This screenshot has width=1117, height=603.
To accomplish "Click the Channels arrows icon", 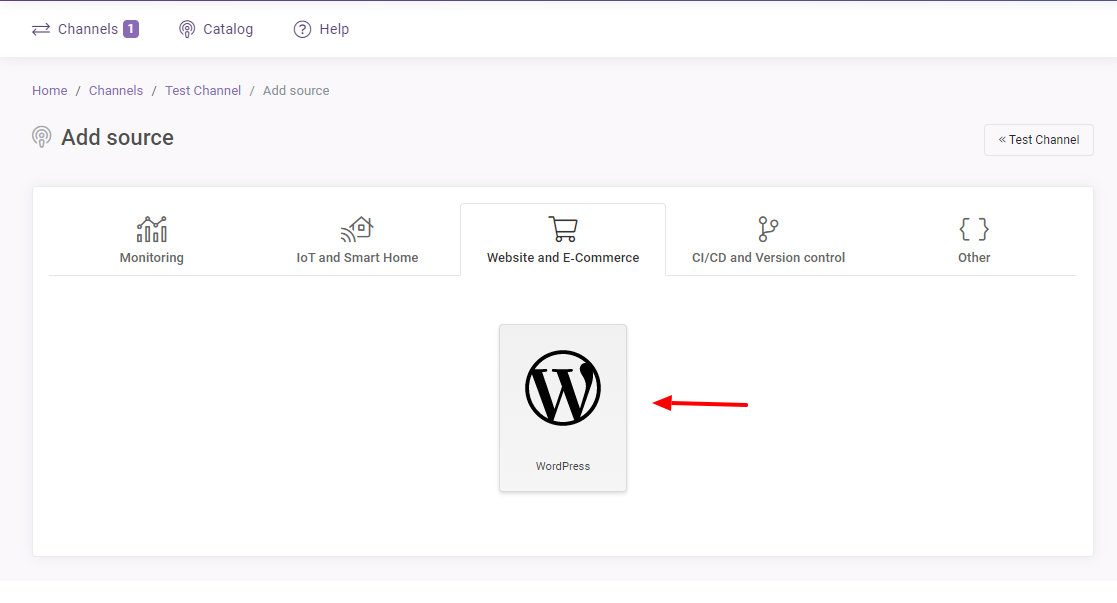I will [x=41, y=29].
